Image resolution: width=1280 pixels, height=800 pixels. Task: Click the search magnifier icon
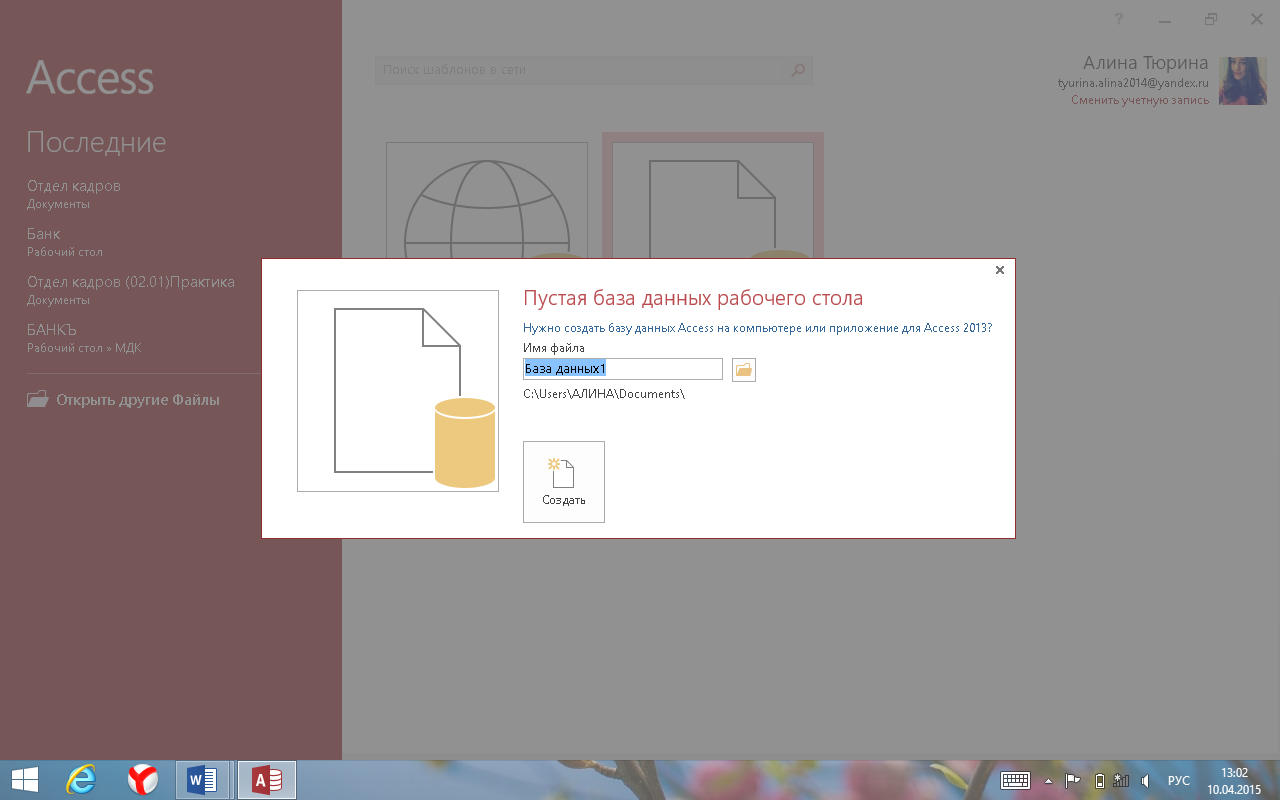(798, 70)
